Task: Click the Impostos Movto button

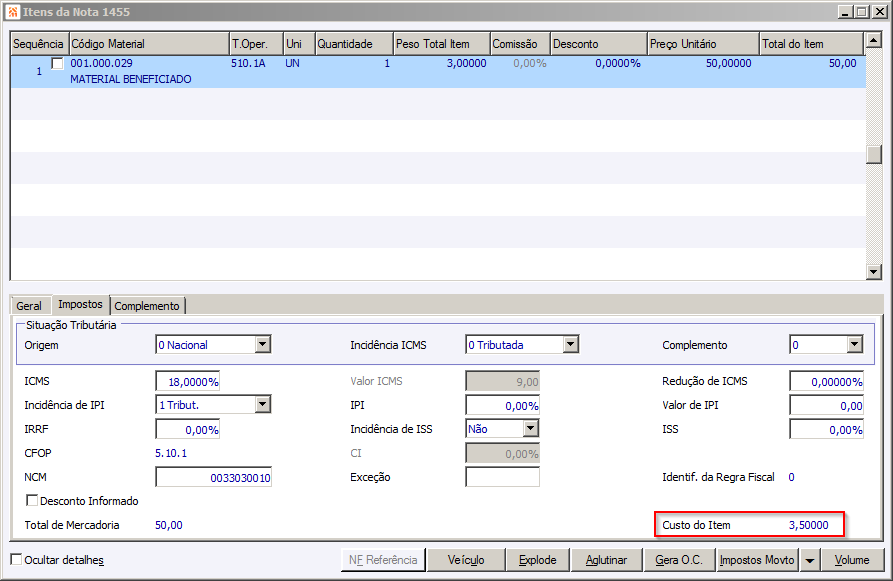Action: [x=757, y=560]
